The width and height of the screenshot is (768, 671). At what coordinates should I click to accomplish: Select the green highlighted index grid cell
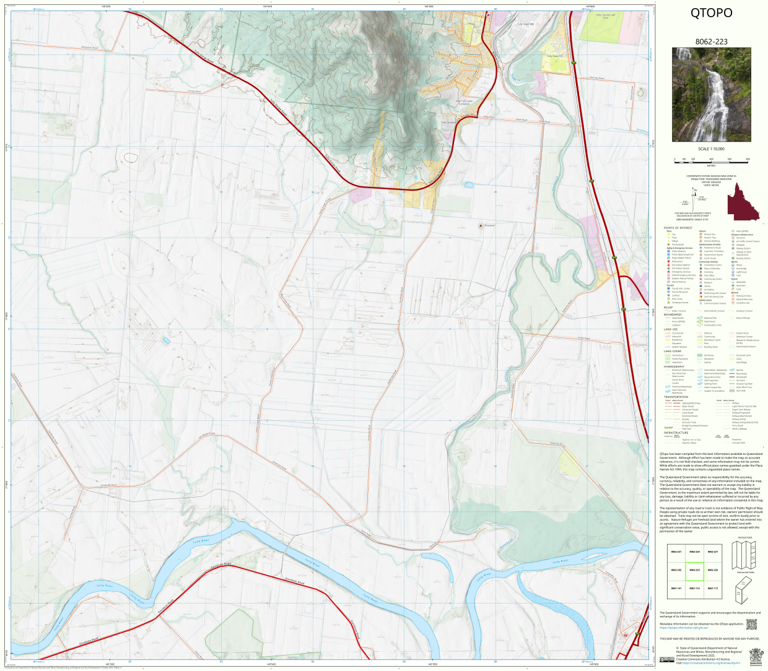tap(694, 571)
